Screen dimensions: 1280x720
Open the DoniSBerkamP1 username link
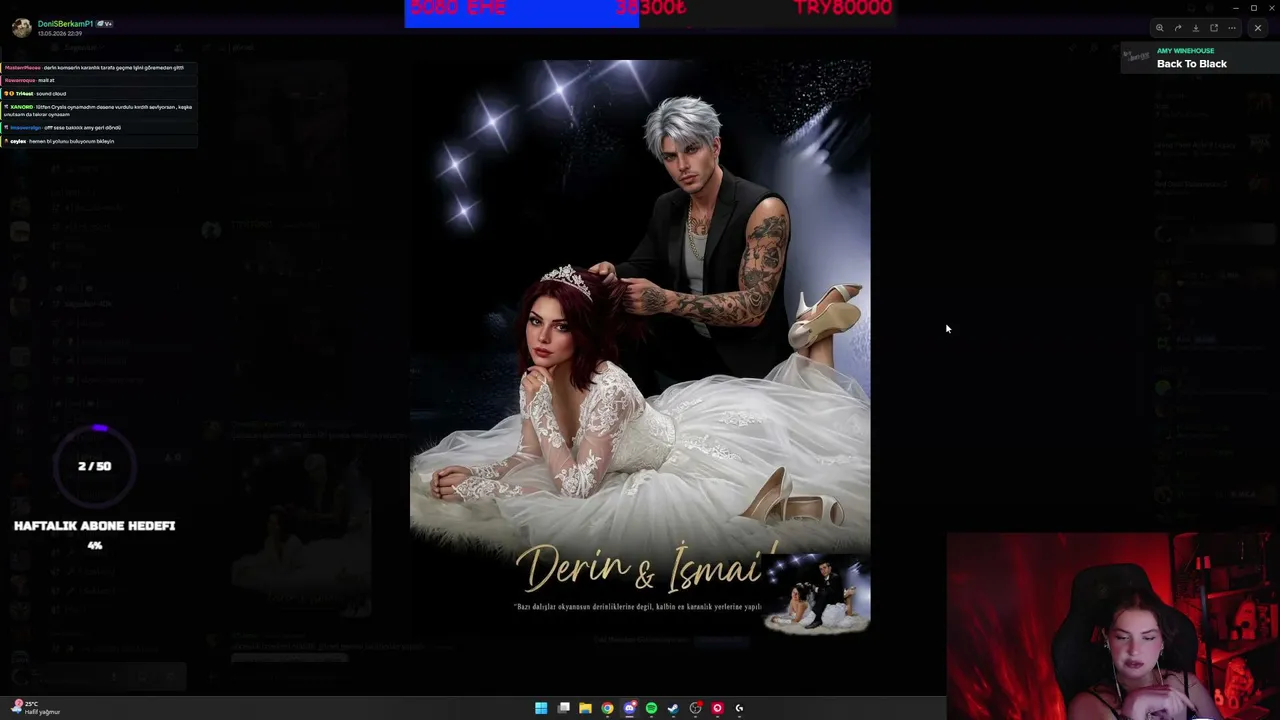point(65,23)
